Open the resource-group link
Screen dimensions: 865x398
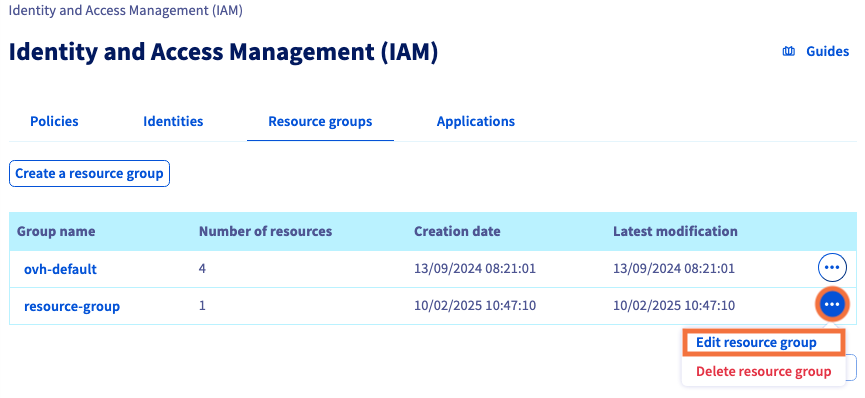72,306
